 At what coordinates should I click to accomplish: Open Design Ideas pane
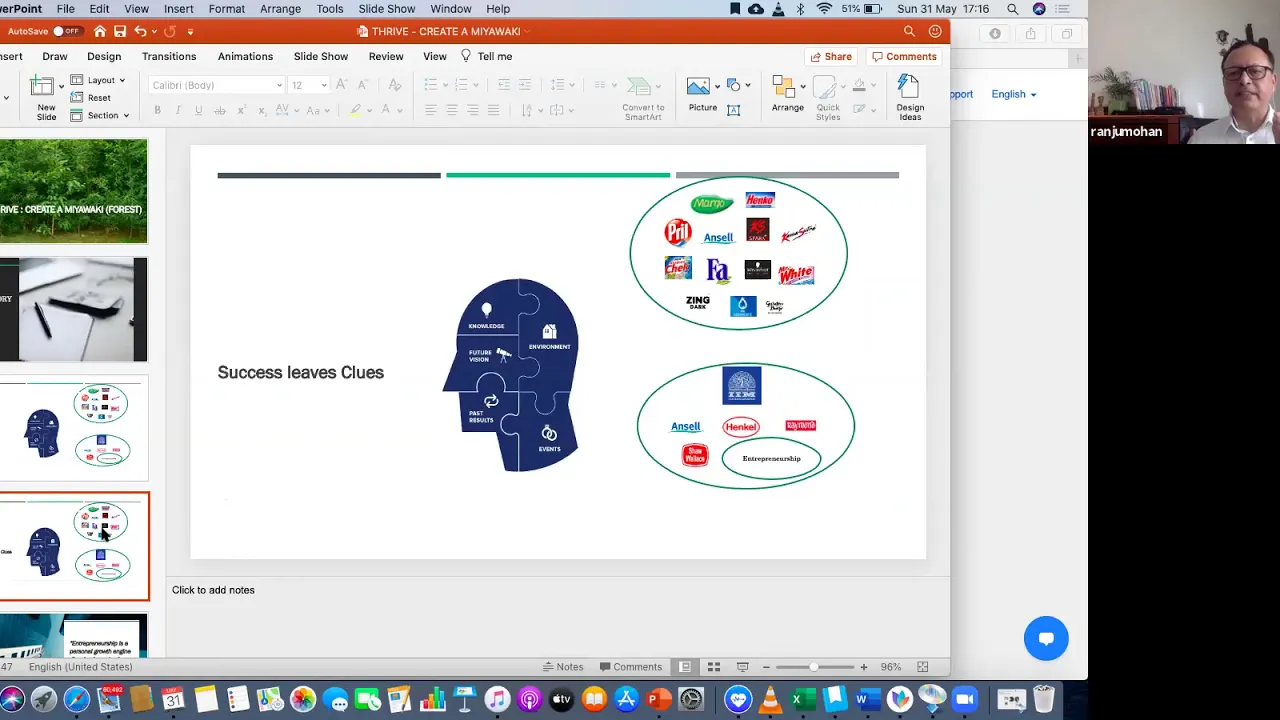tap(910, 98)
